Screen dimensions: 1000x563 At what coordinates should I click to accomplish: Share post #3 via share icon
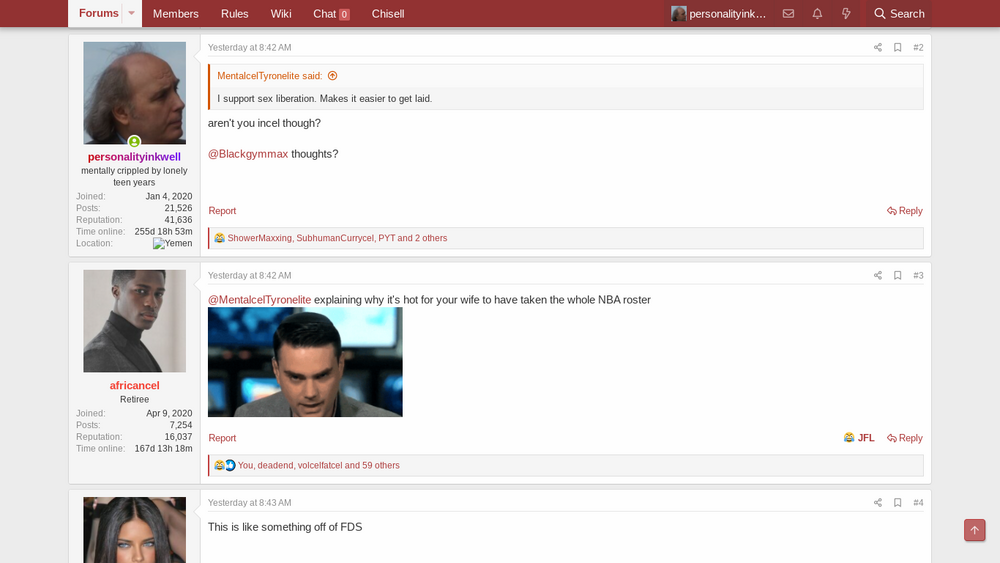tap(878, 275)
